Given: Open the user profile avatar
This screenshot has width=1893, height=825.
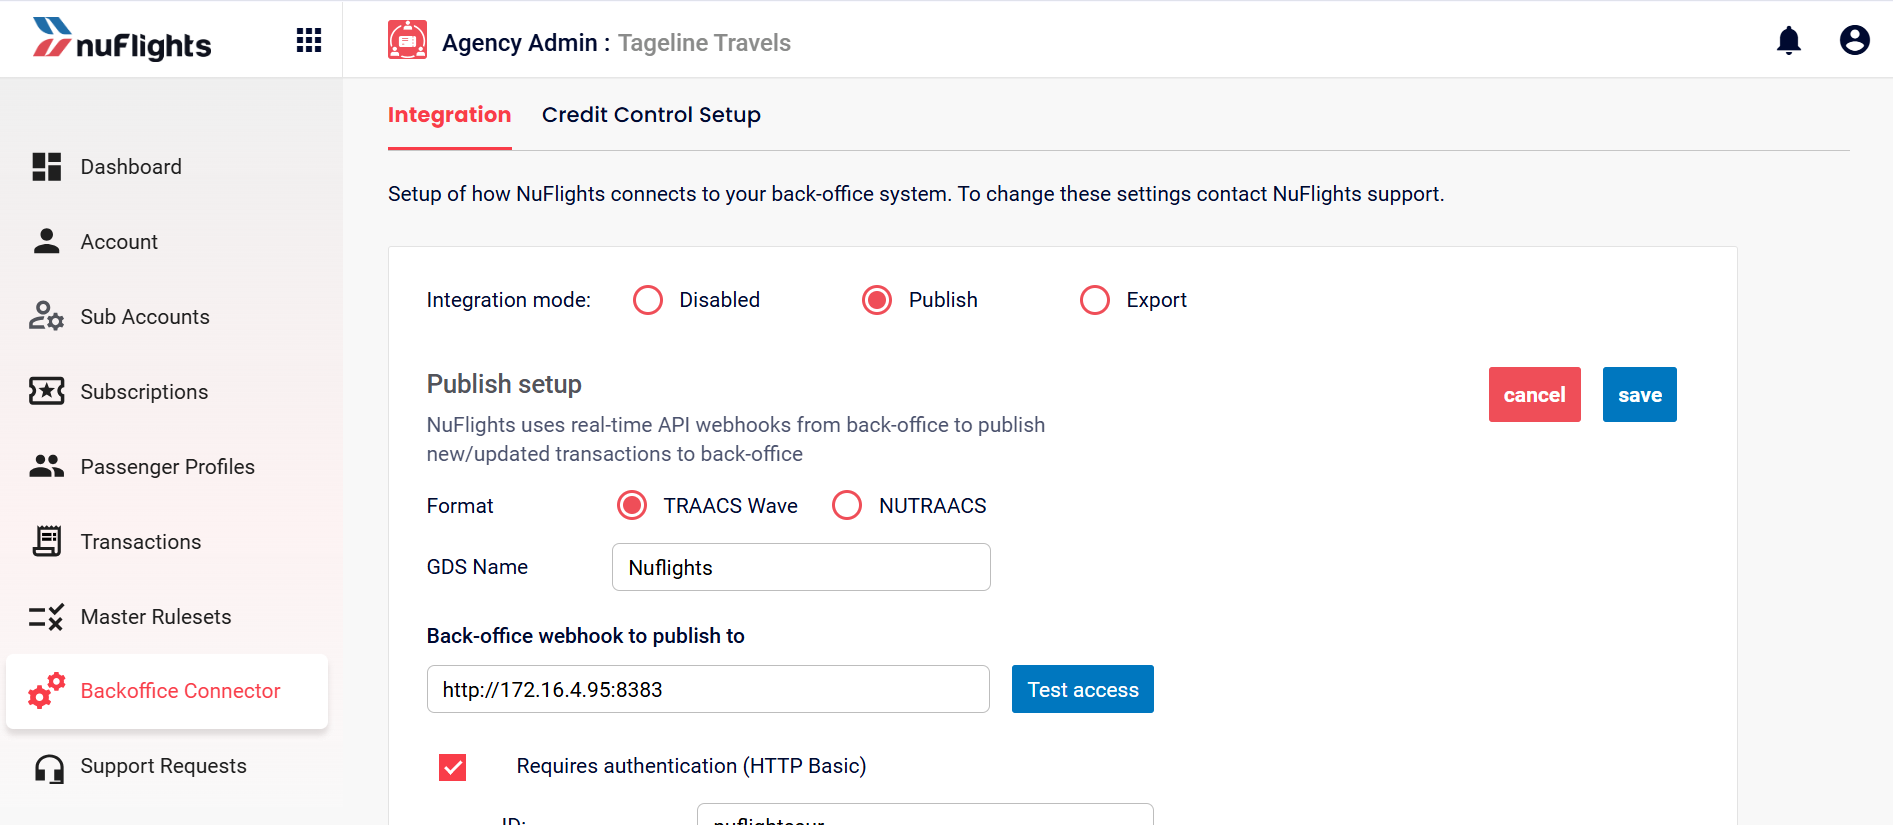Looking at the screenshot, I should 1855,40.
